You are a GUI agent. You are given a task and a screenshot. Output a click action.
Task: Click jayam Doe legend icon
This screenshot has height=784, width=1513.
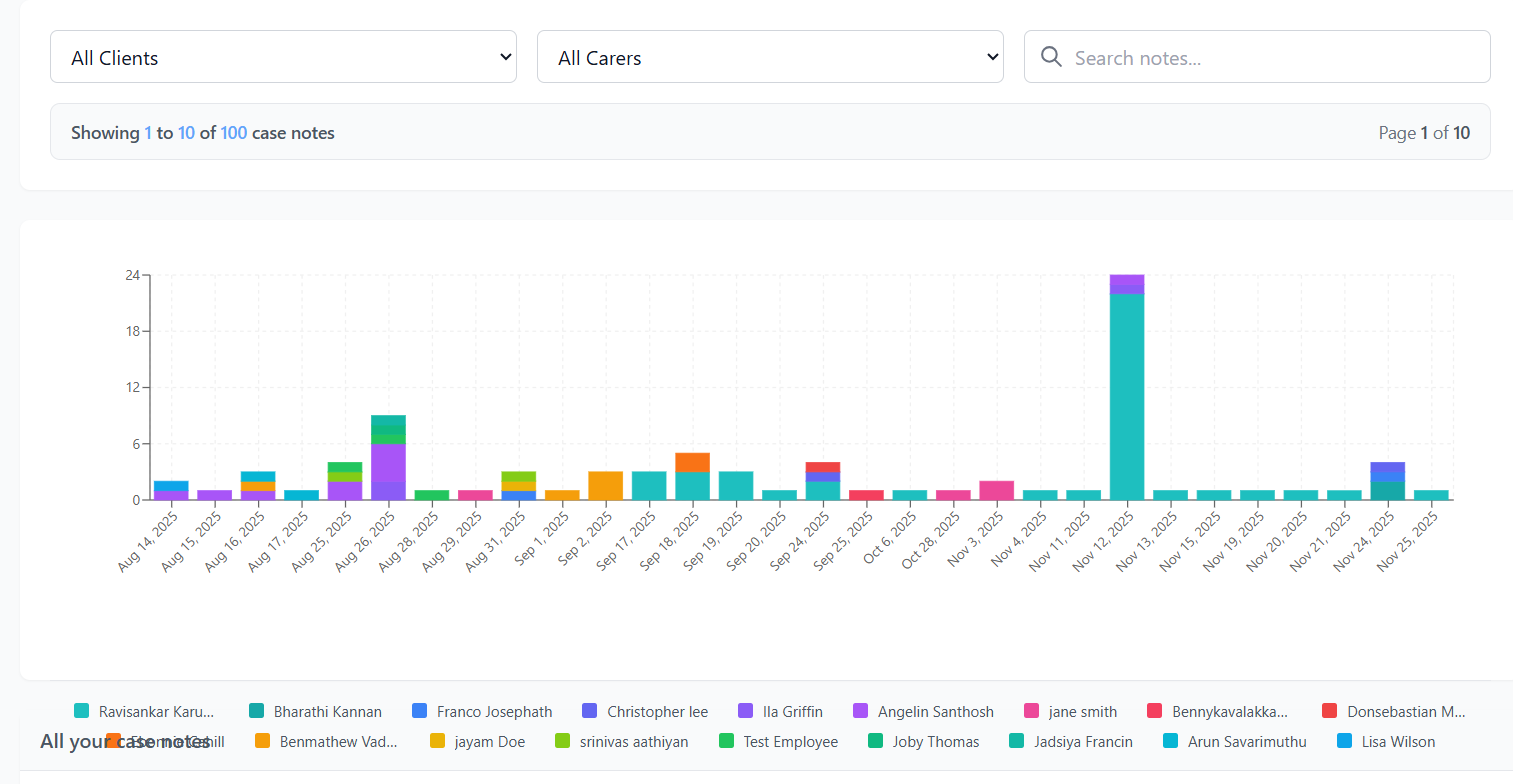pos(438,742)
